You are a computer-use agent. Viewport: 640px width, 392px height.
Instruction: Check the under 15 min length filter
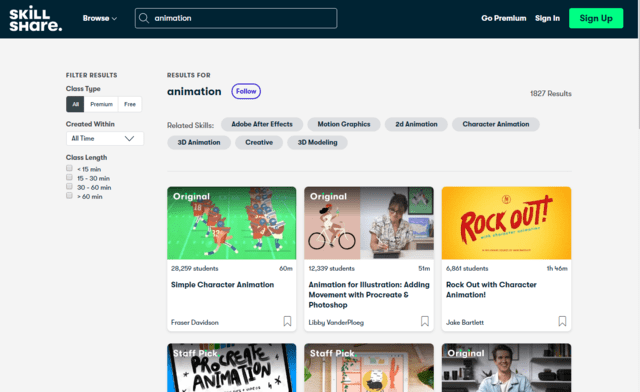[69, 168]
